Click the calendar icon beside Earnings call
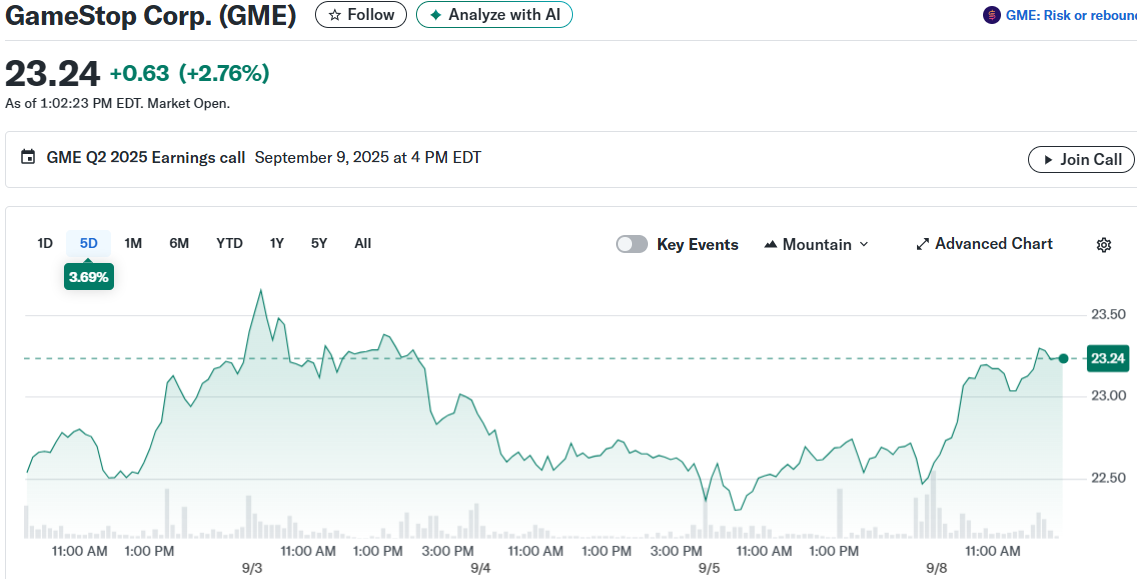 point(28,158)
